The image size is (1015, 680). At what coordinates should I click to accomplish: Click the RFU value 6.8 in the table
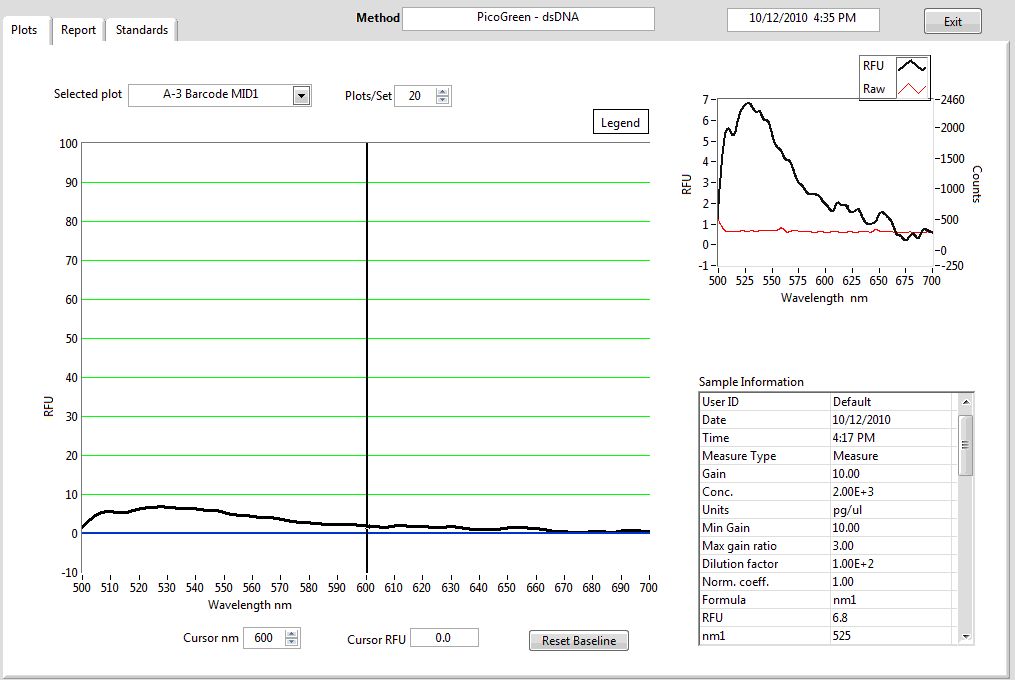point(840,618)
